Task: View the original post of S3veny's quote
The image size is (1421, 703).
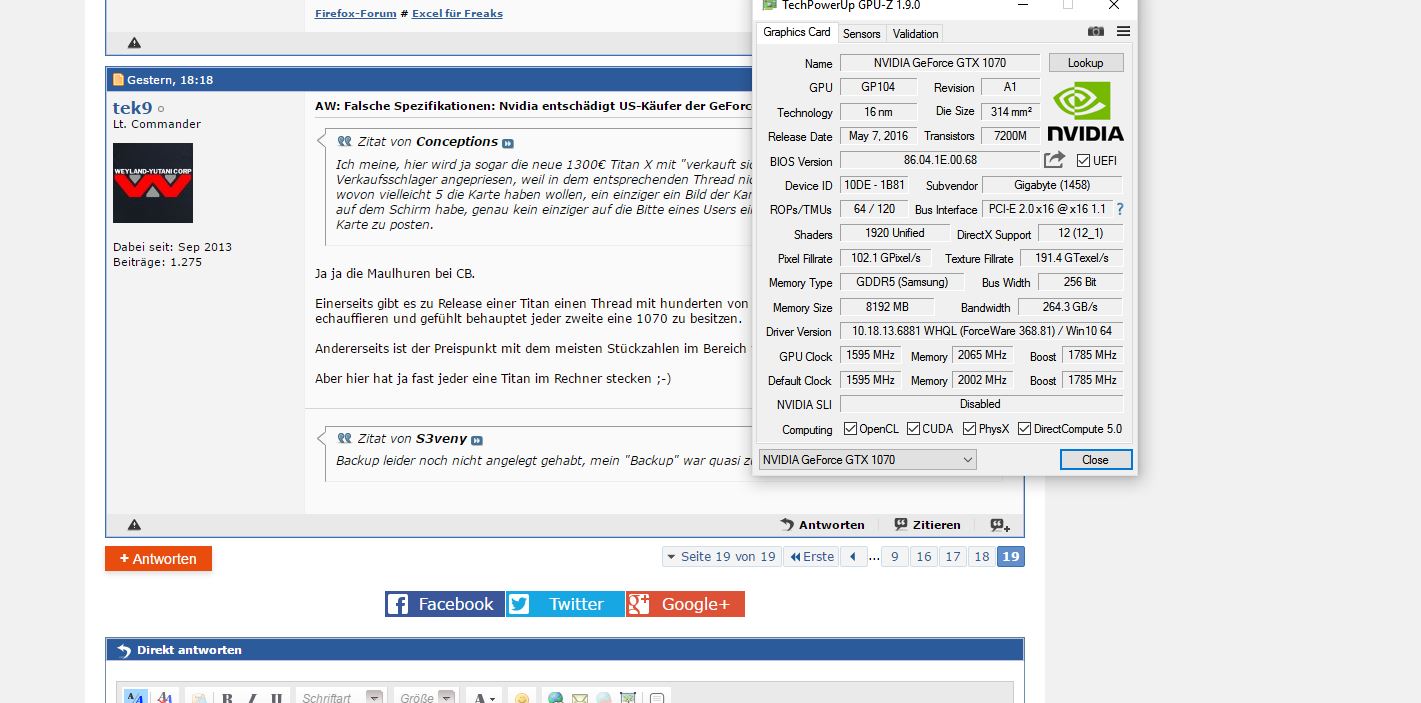Action: pyautogui.click(x=477, y=440)
